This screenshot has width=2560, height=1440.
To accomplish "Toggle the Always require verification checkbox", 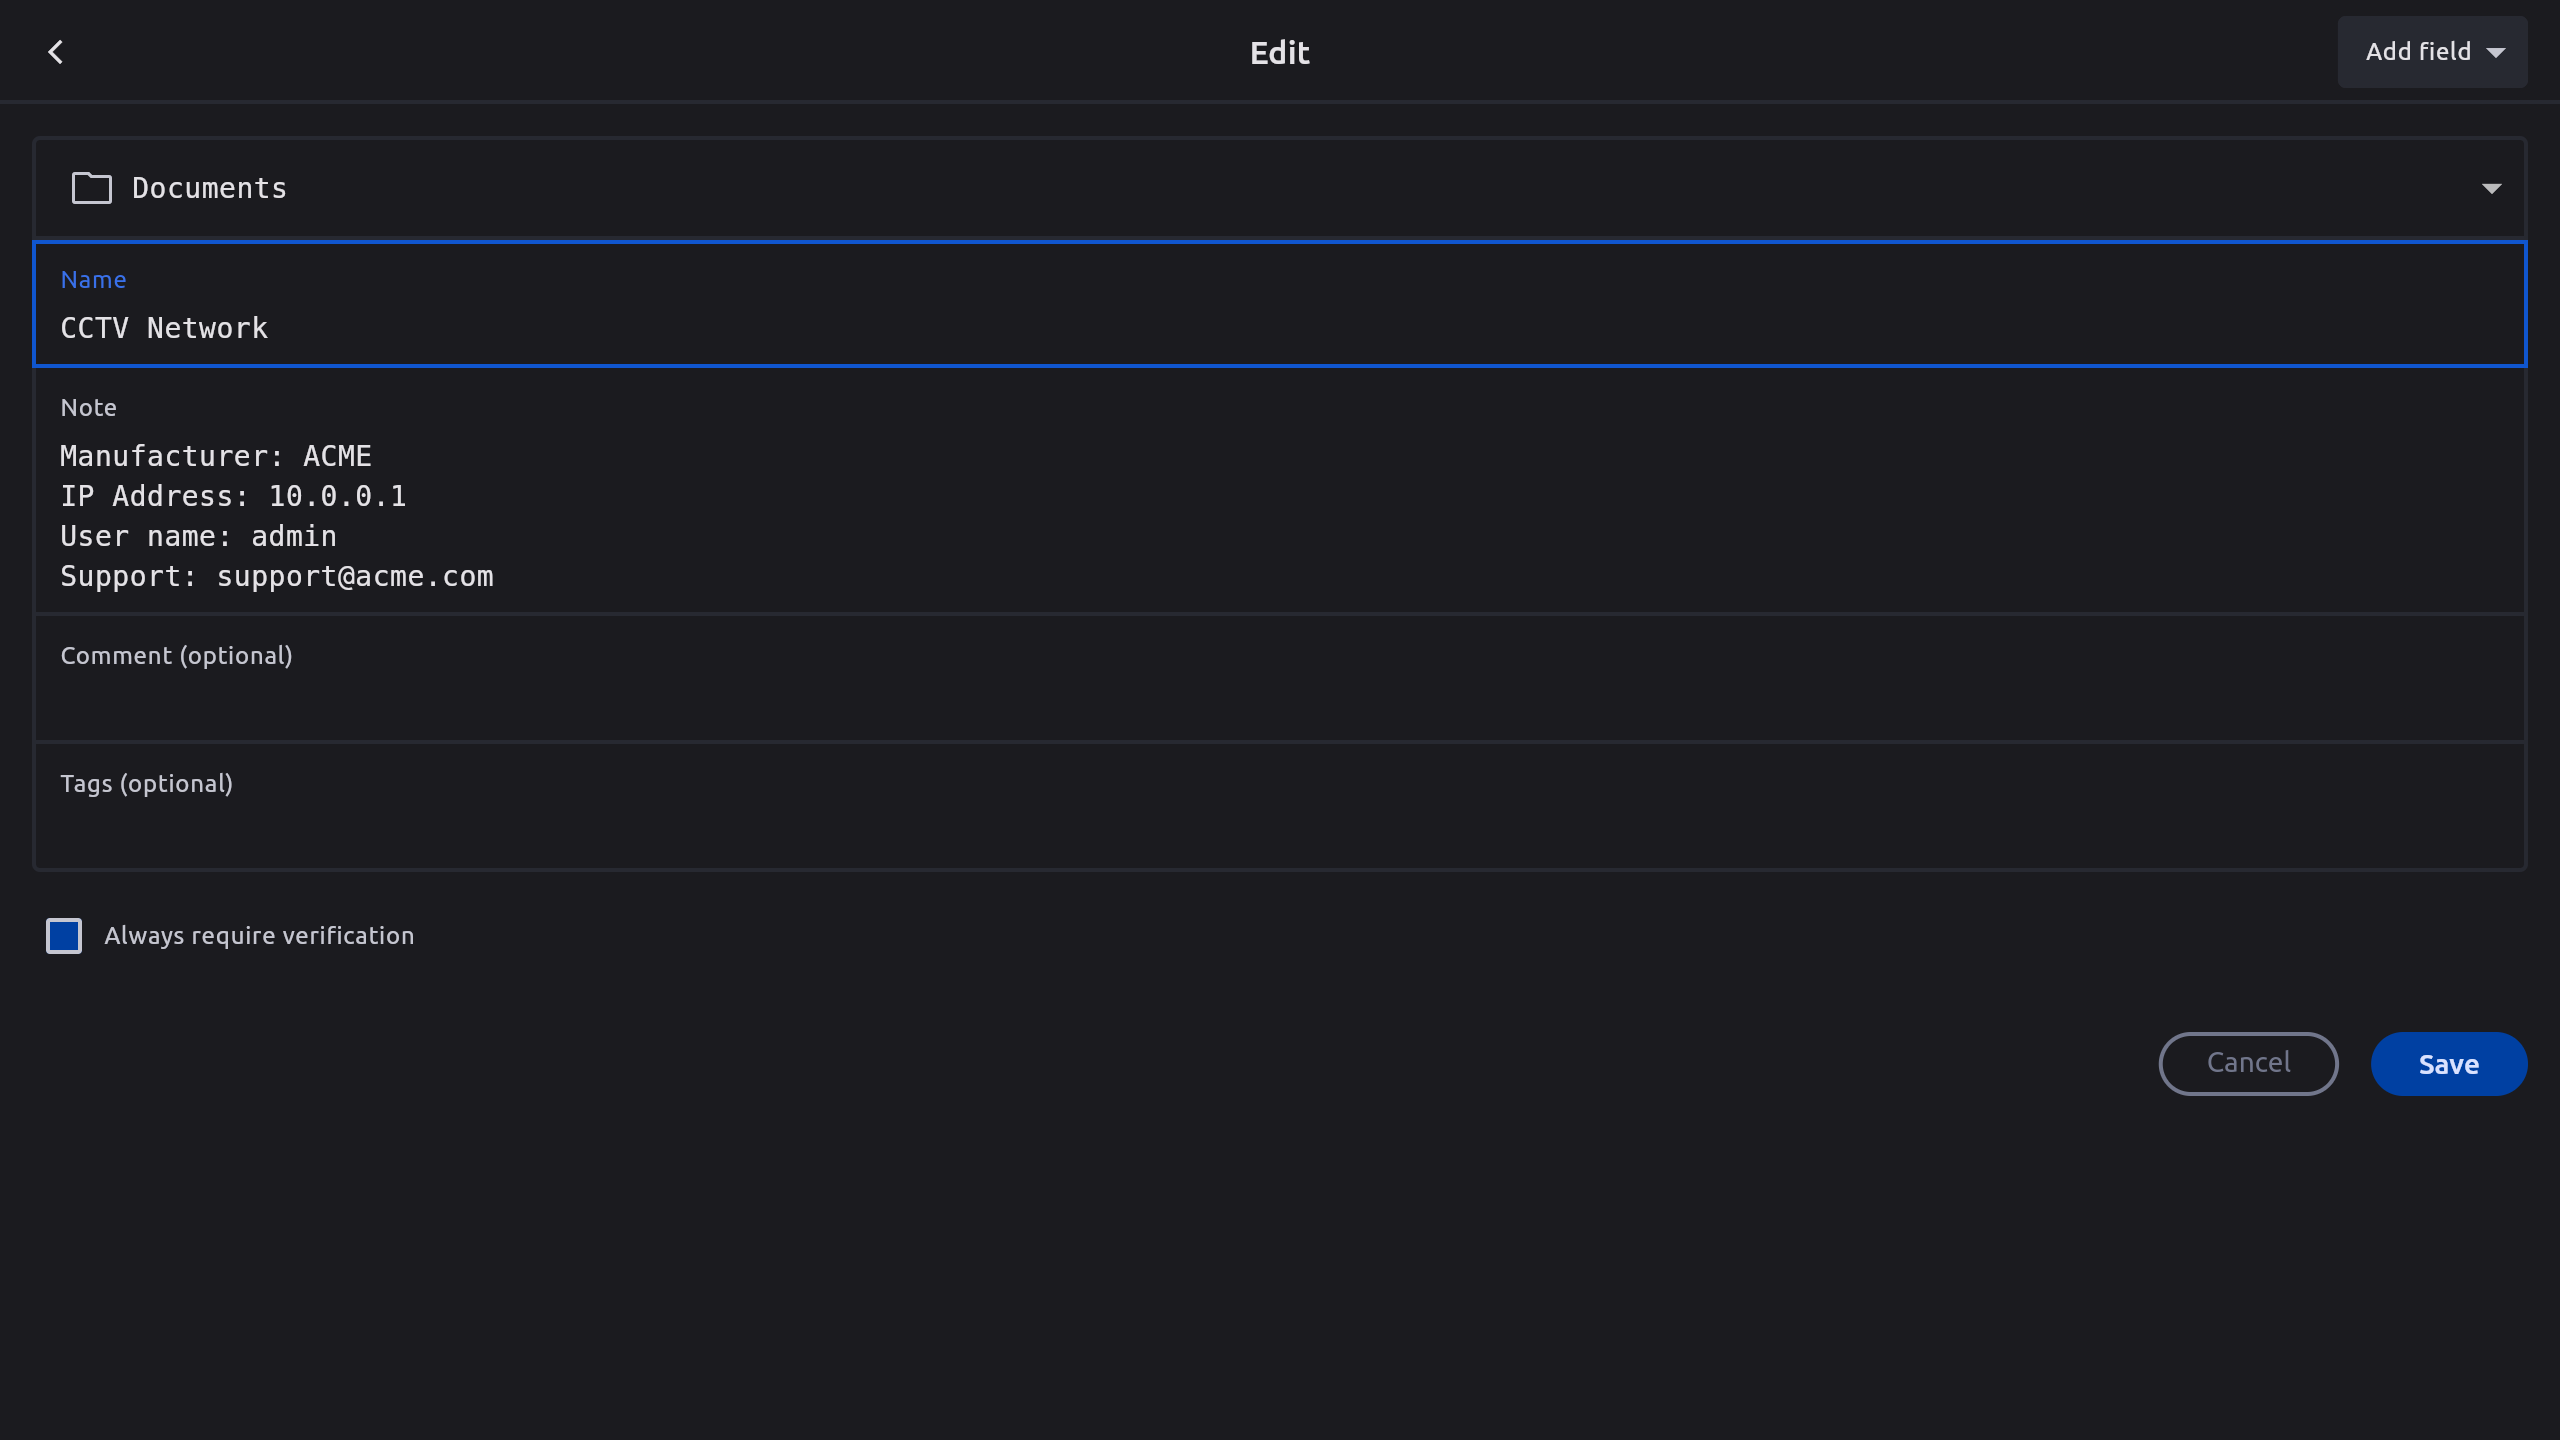I will [64, 936].
